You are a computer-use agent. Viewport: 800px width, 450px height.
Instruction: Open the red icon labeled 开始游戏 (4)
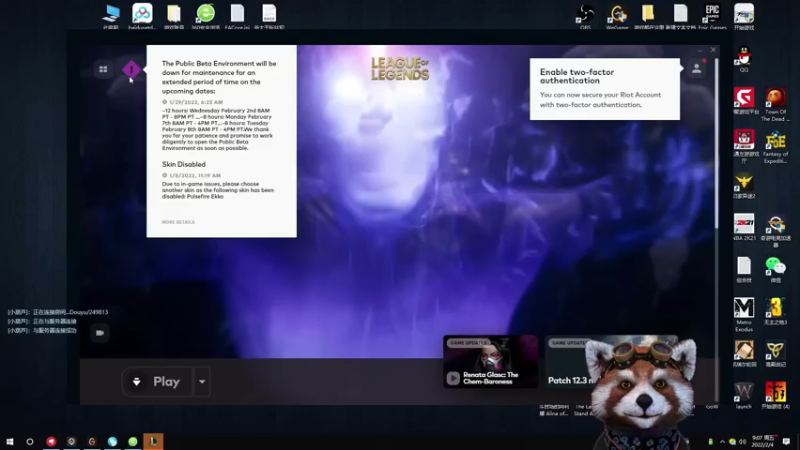click(776, 395)
